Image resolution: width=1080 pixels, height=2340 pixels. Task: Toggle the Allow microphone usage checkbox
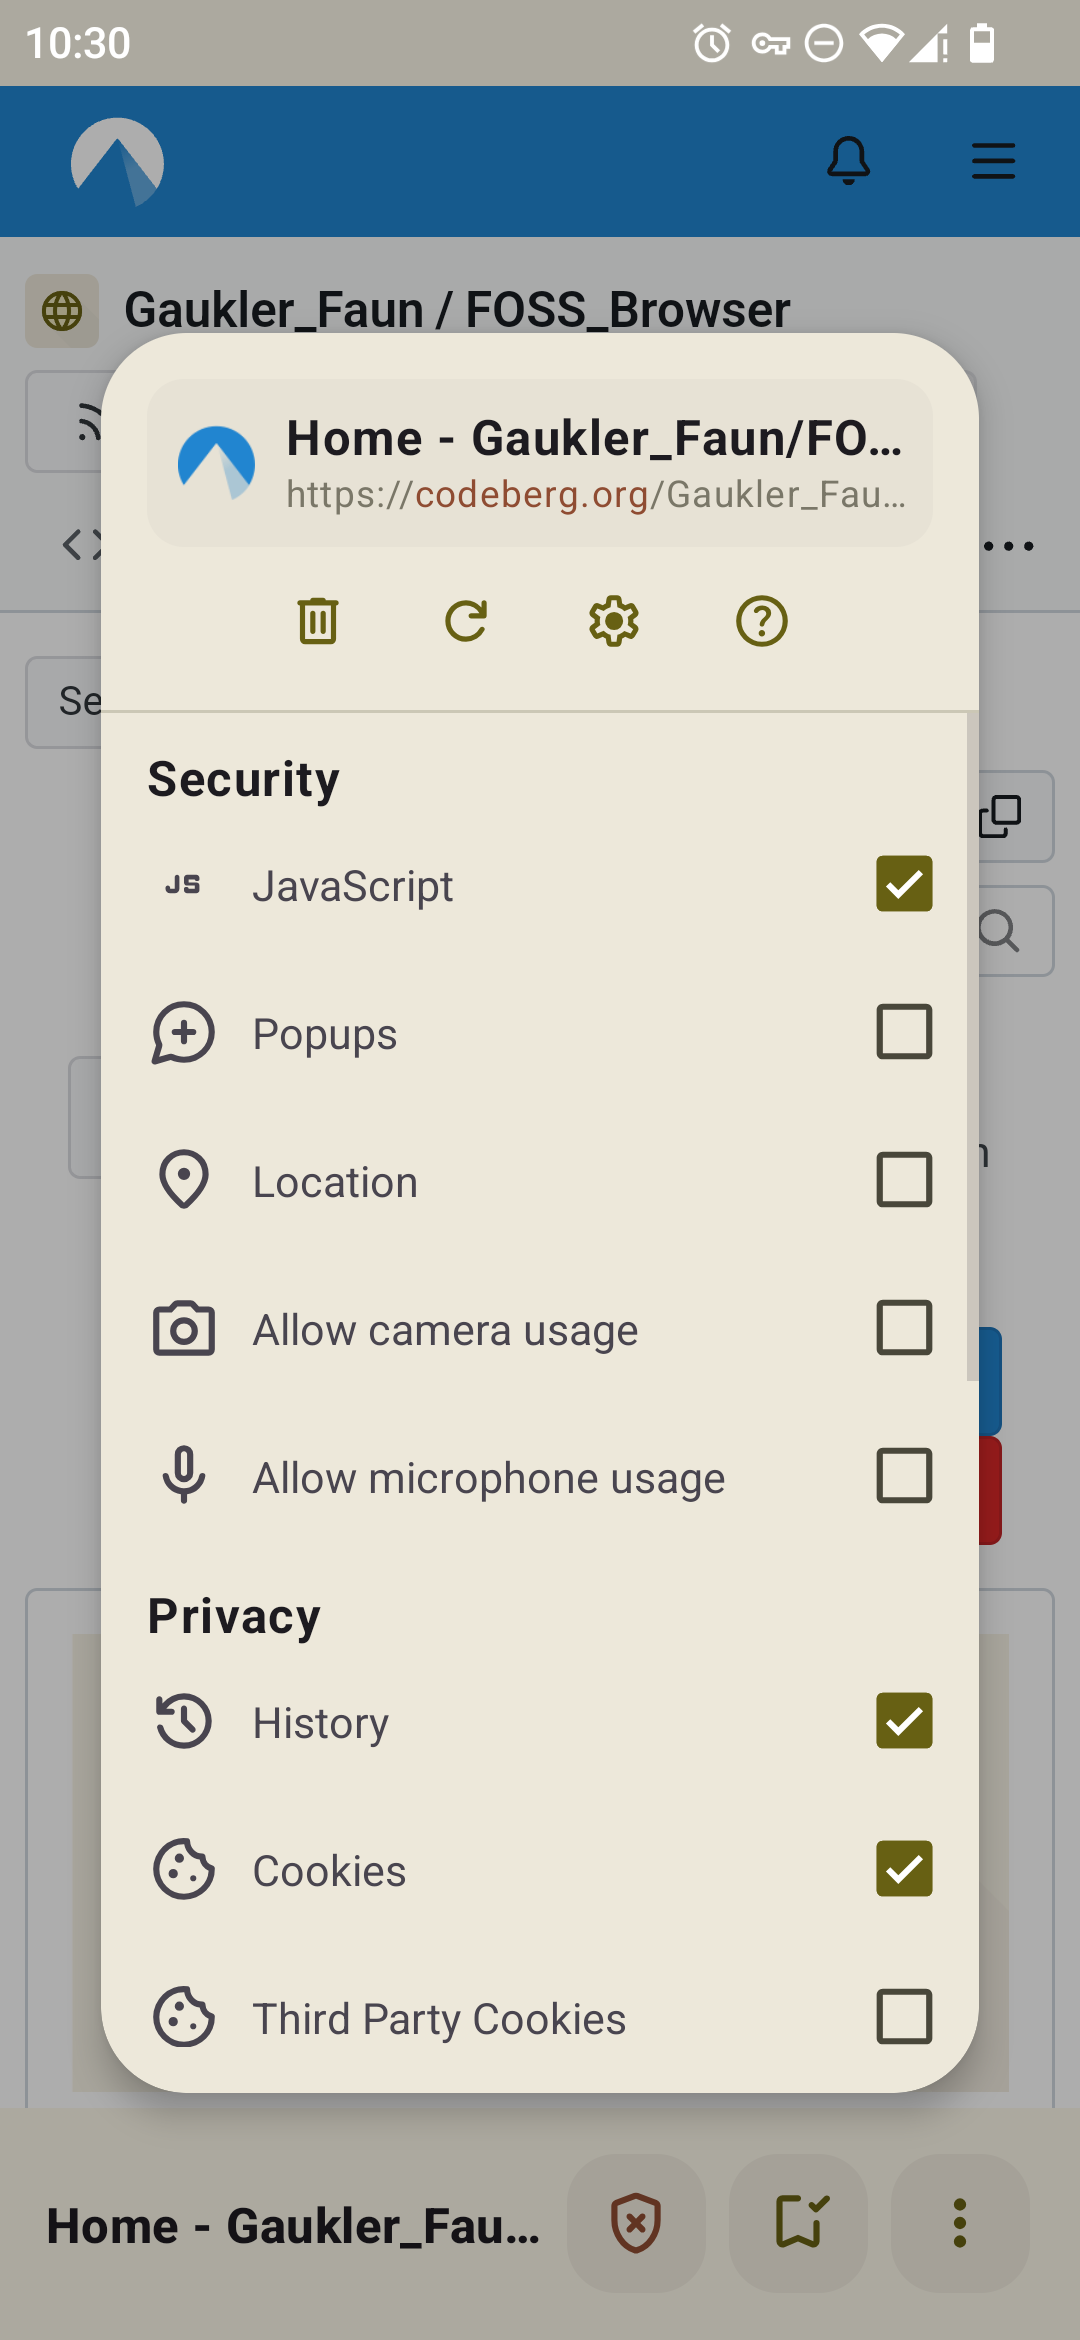tap(904, 1476)
